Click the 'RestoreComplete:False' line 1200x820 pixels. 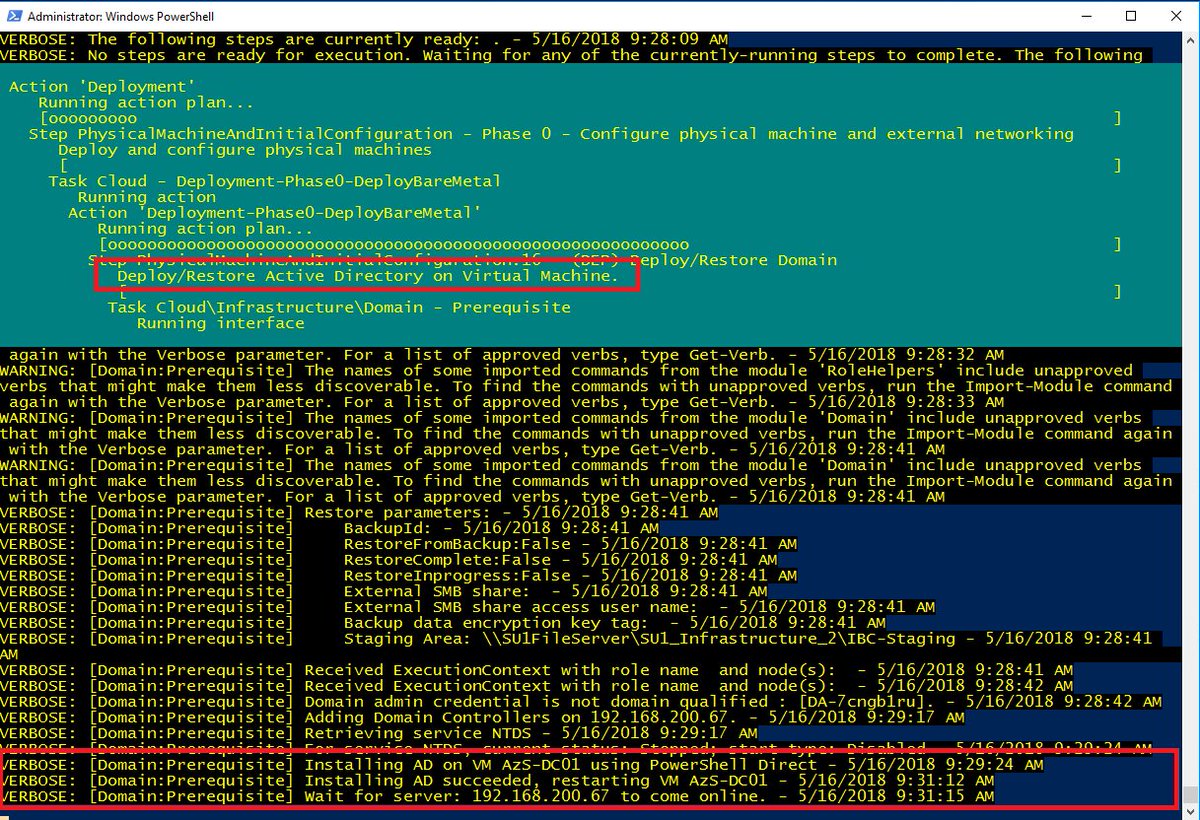pos(388,560)
